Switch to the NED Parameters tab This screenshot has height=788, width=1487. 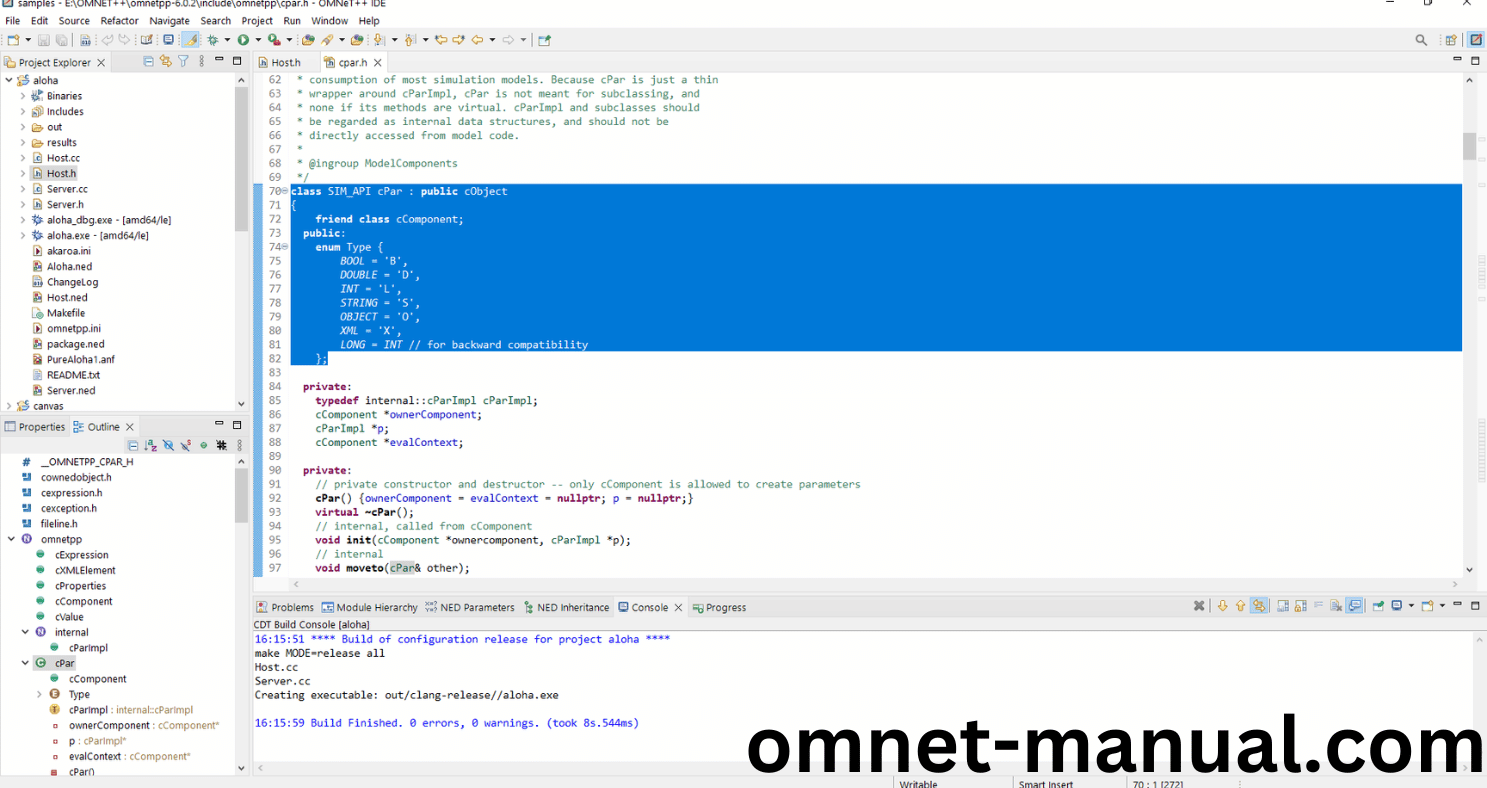476,607
